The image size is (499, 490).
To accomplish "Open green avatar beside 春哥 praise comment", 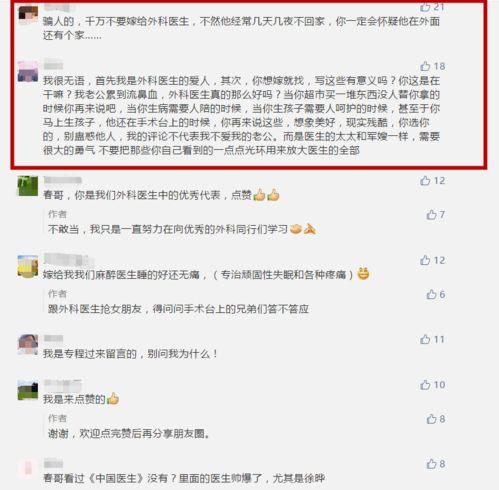I will point(28,186).
